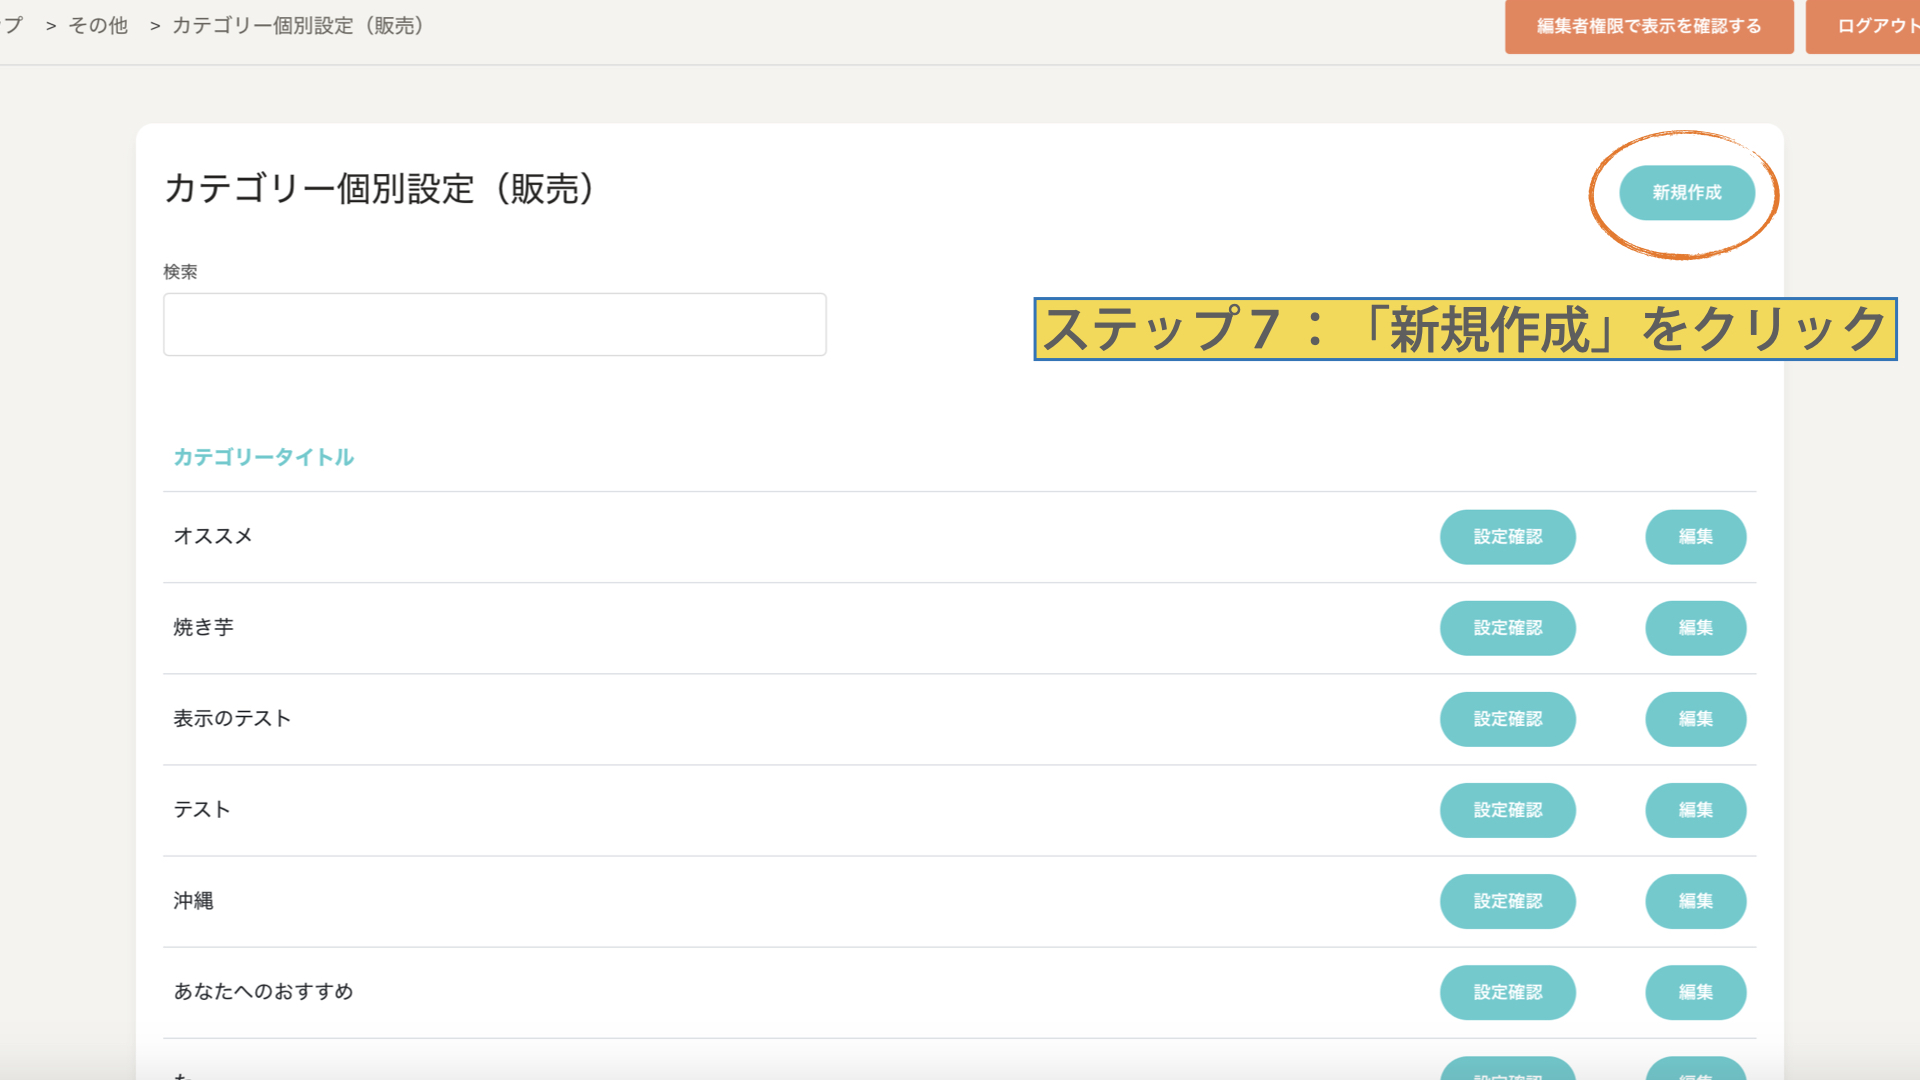
Task: Click 編集者権限で表示を確認する button
Action: pyautogui.click(x=1648, y=26)
